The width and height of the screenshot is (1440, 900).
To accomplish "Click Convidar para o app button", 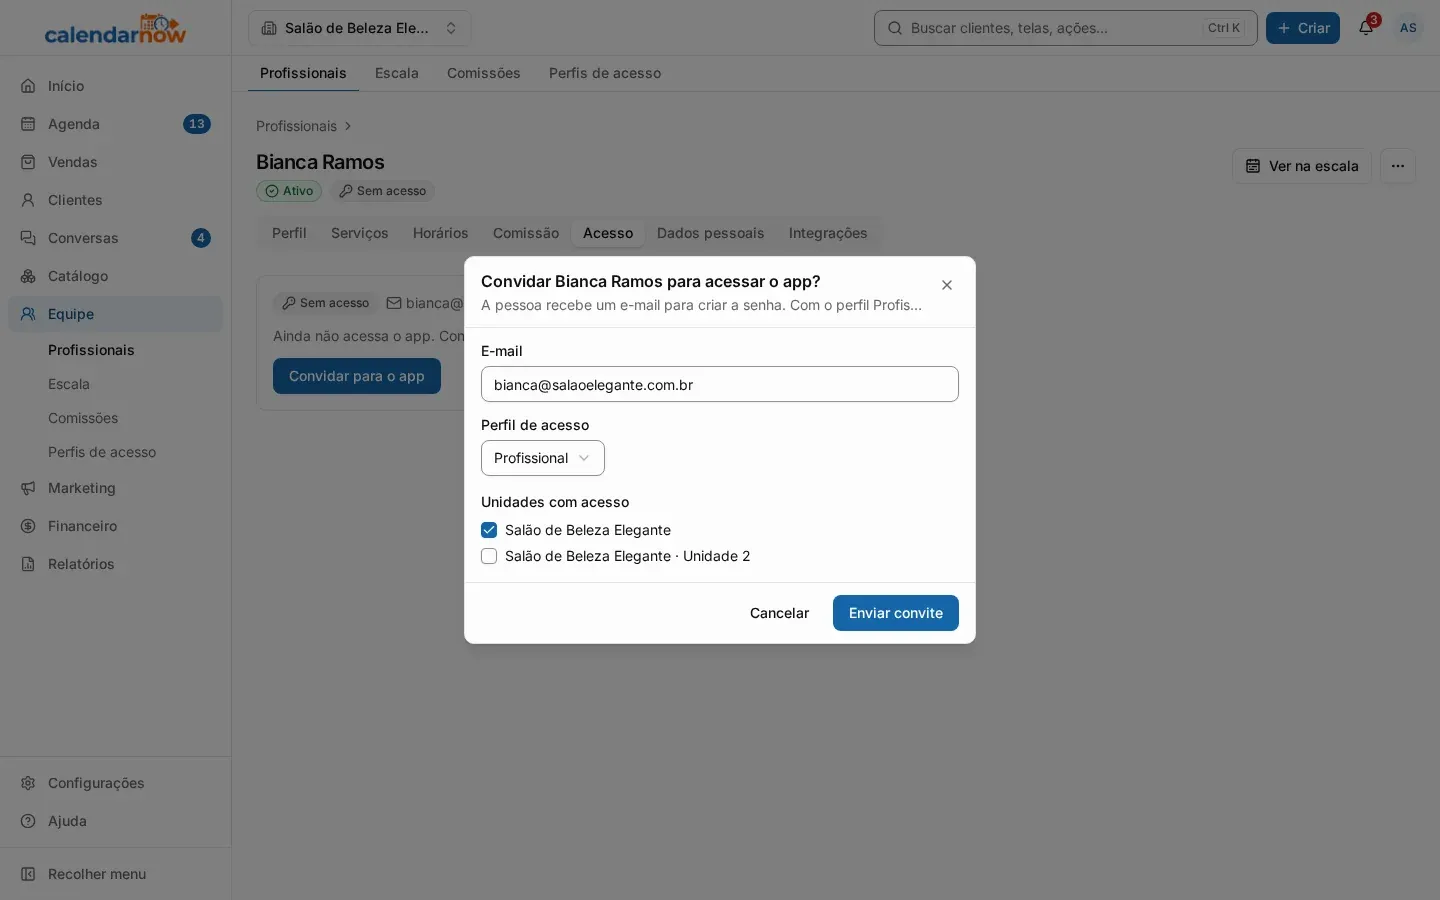I will coord(357,376).
